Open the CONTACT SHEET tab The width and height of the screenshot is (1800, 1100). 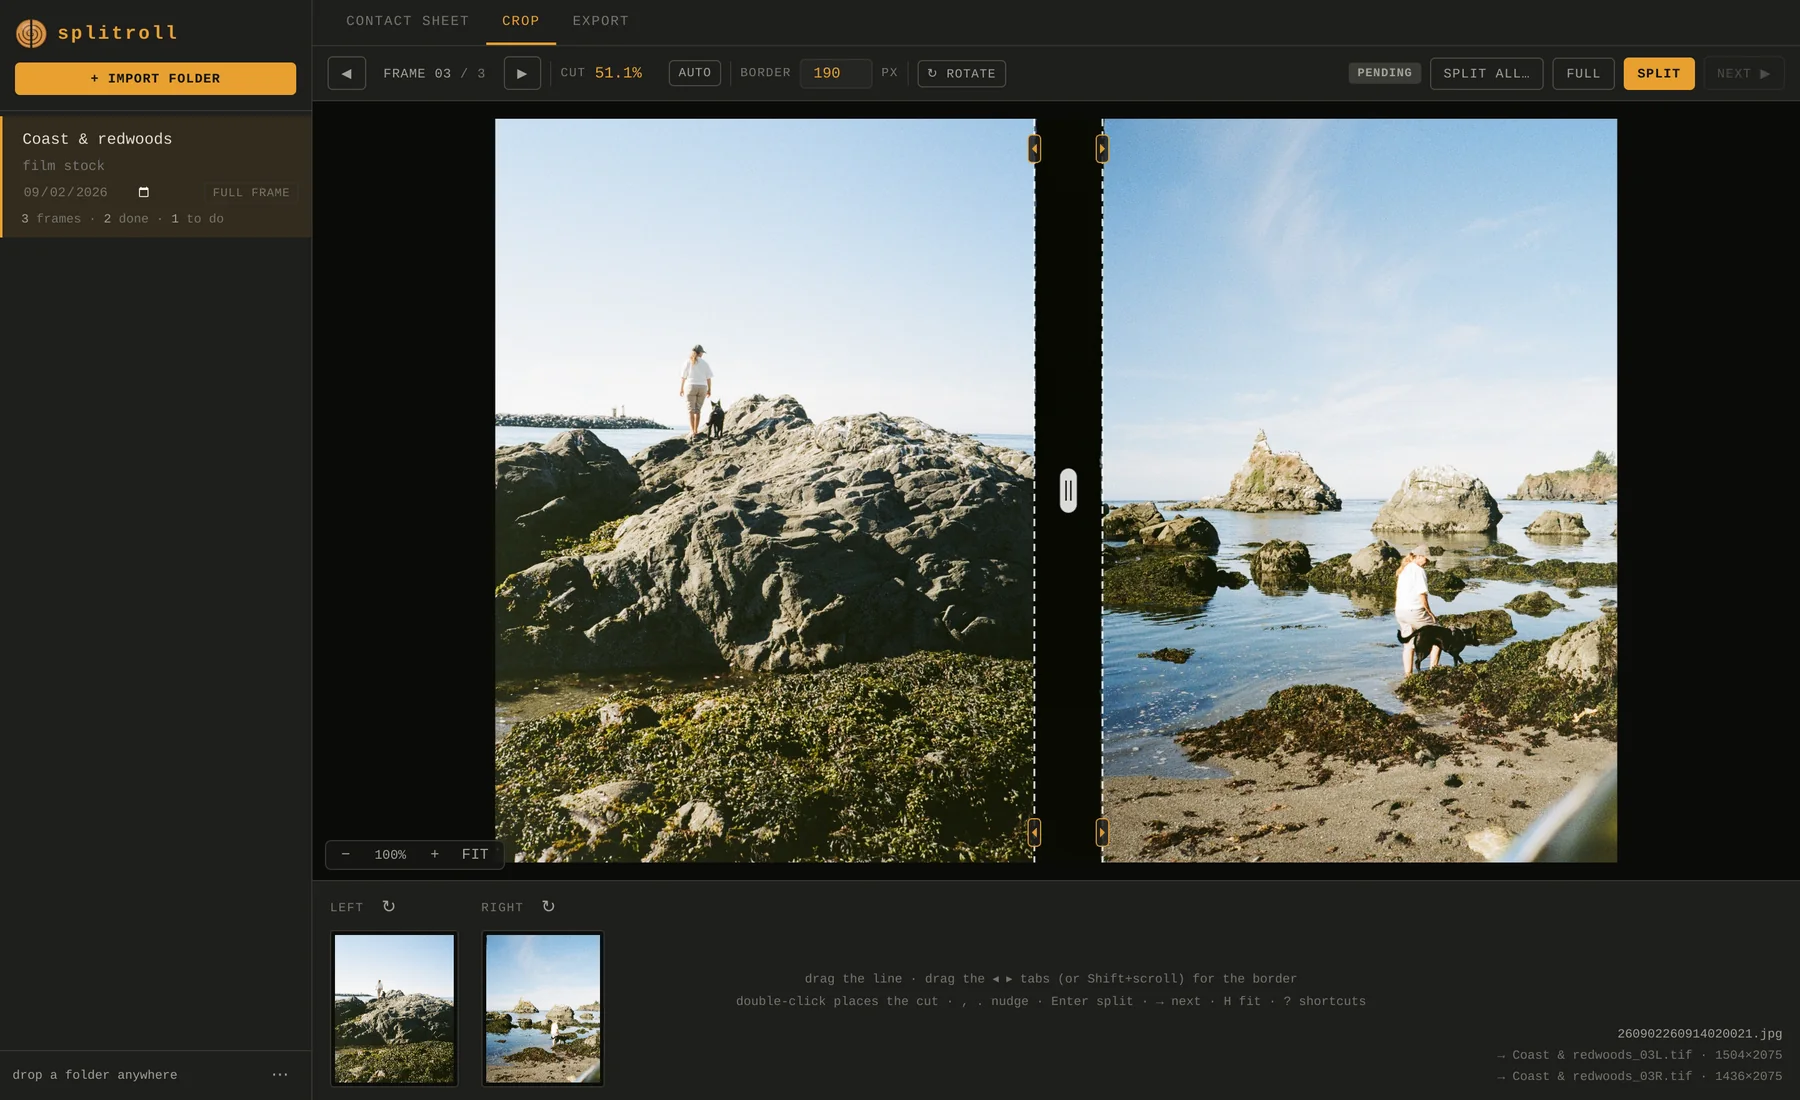pyautogui.click(x=407, y=21)
